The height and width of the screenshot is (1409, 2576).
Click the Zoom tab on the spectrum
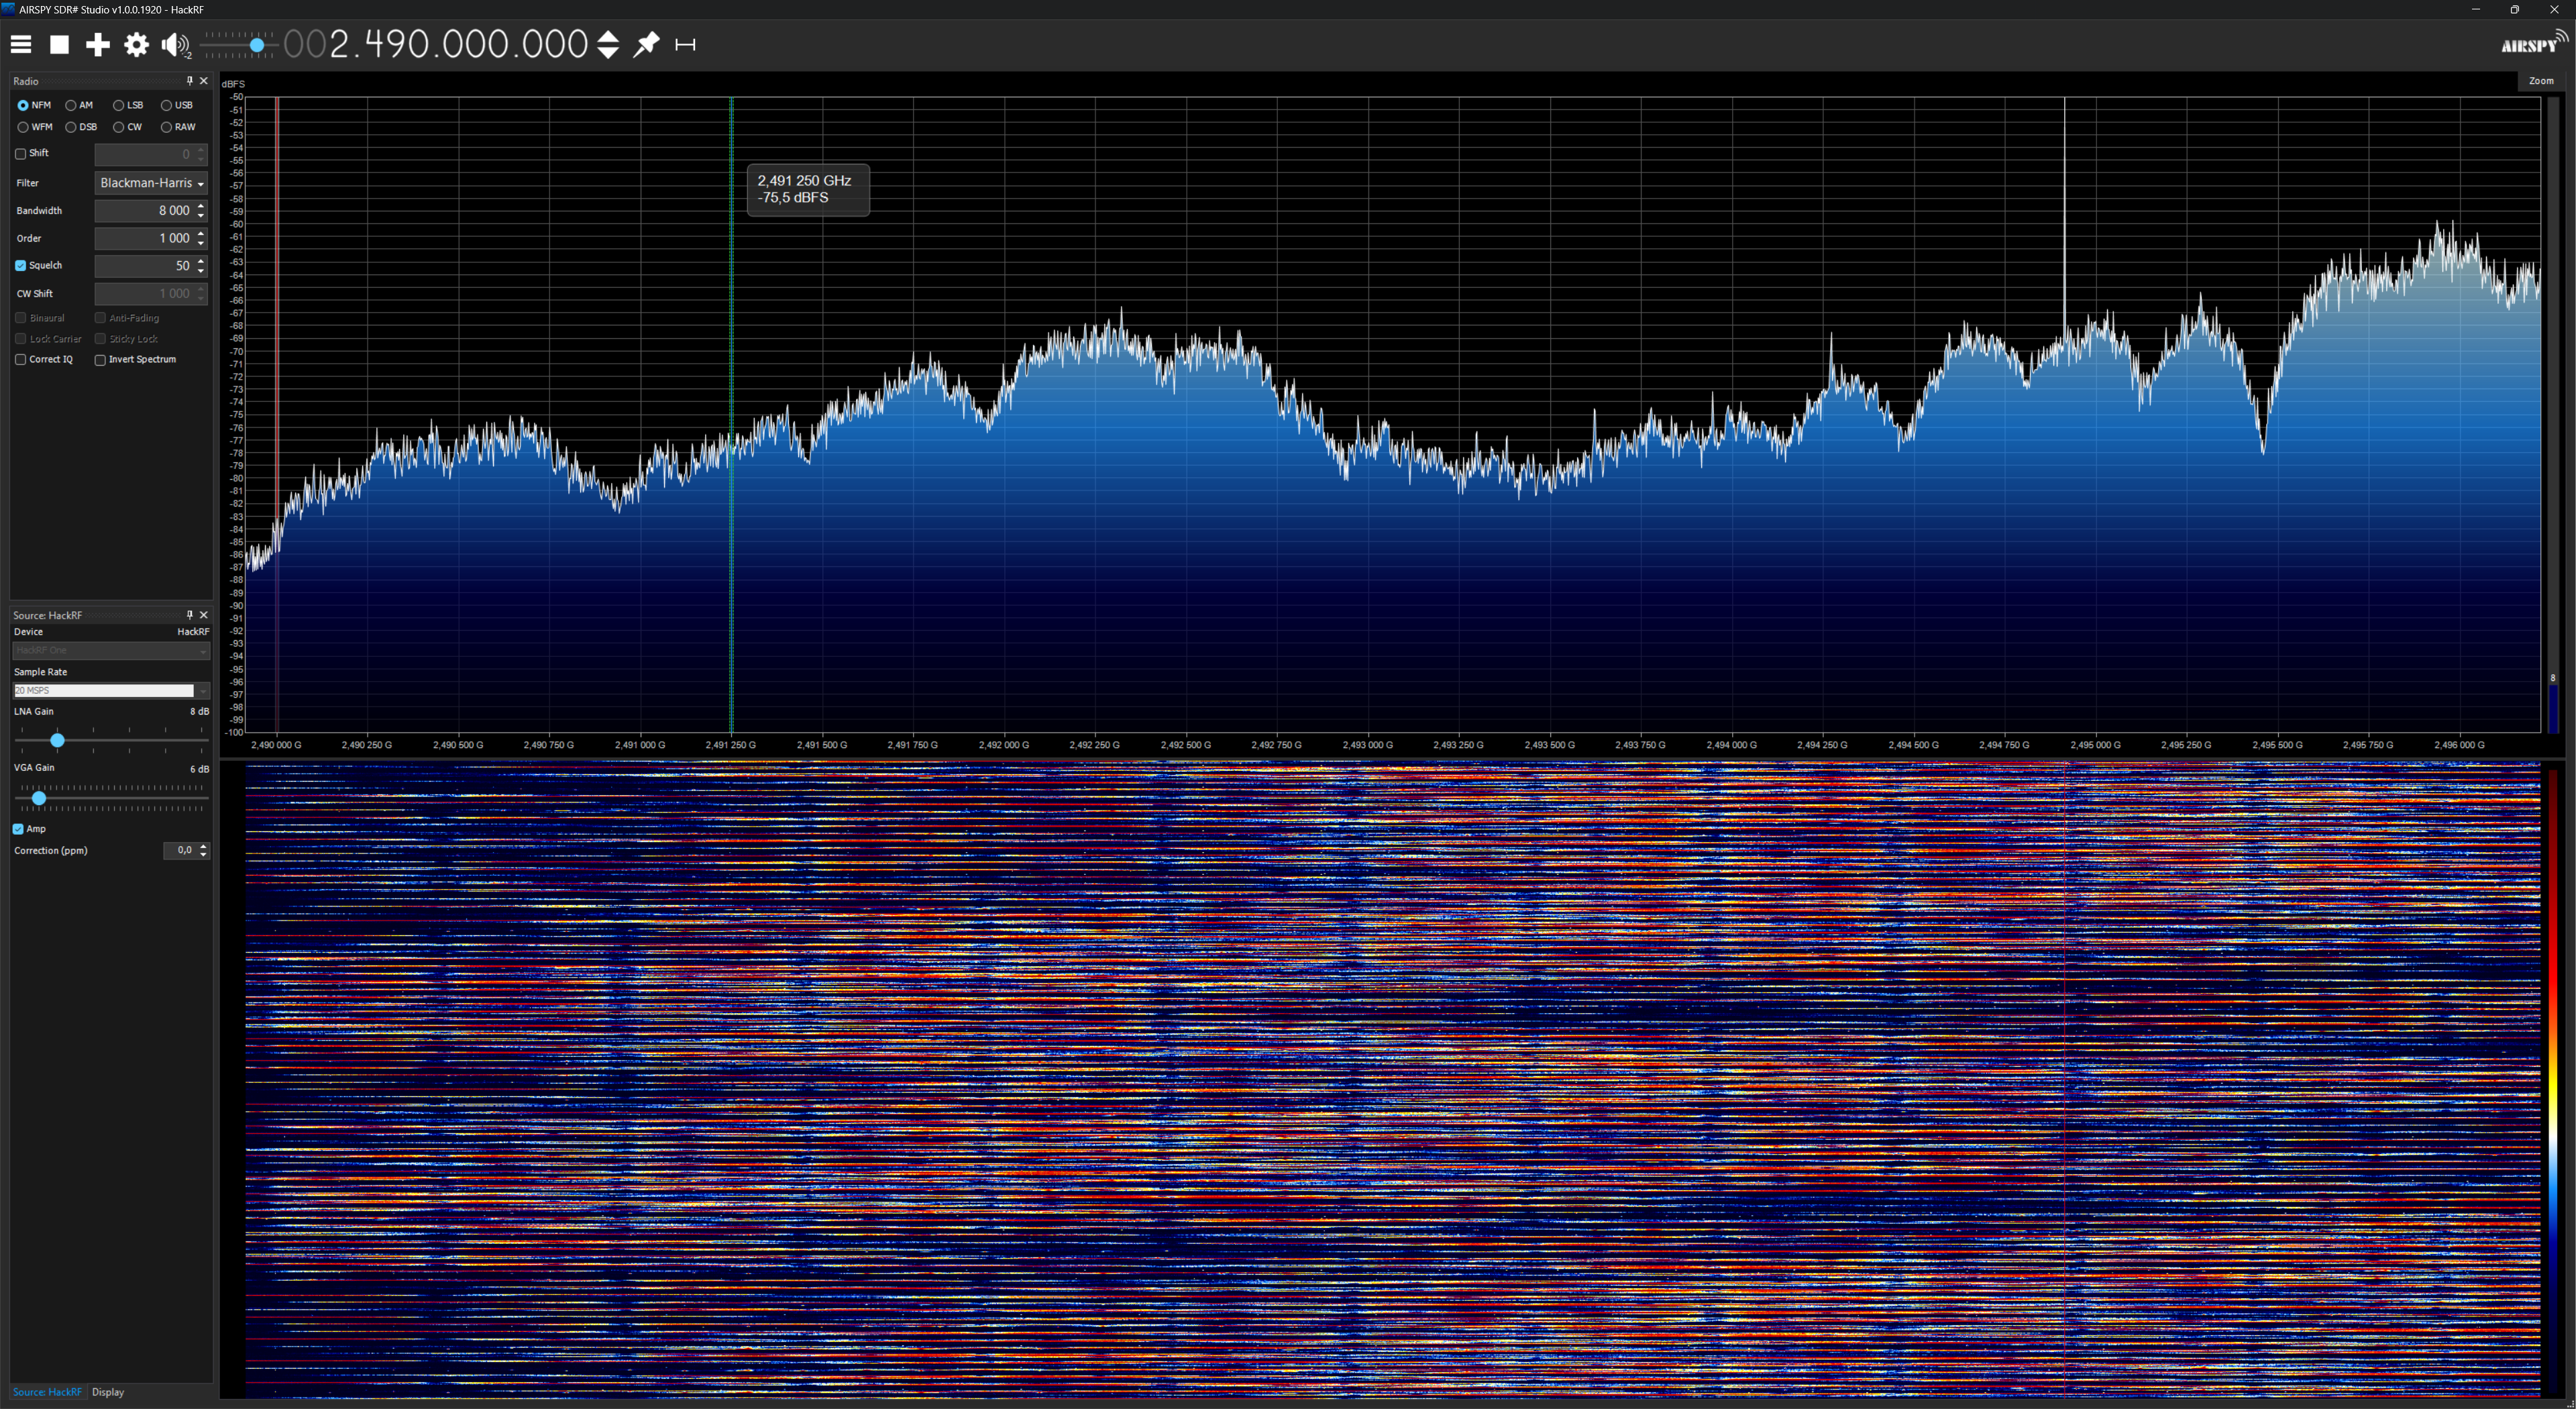(2540, 81)
